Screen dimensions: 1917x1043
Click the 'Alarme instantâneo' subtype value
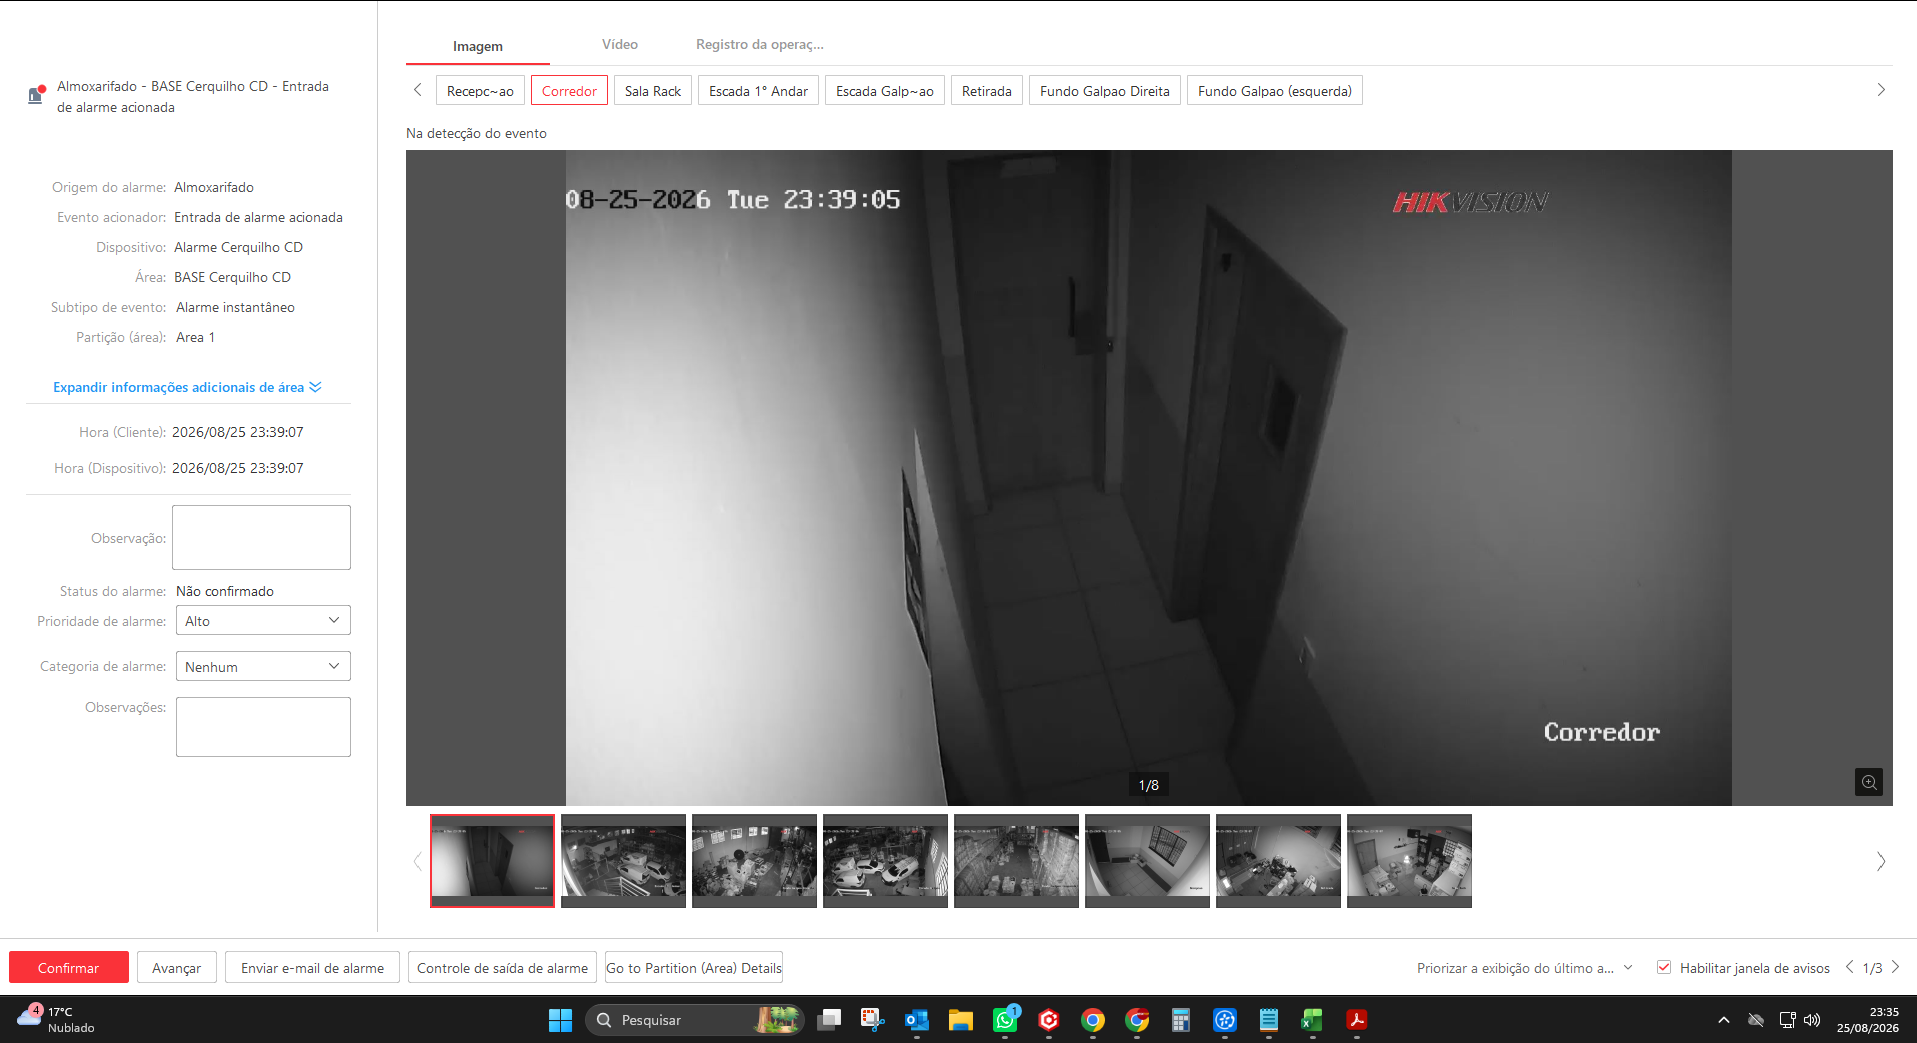pos(235,307)
